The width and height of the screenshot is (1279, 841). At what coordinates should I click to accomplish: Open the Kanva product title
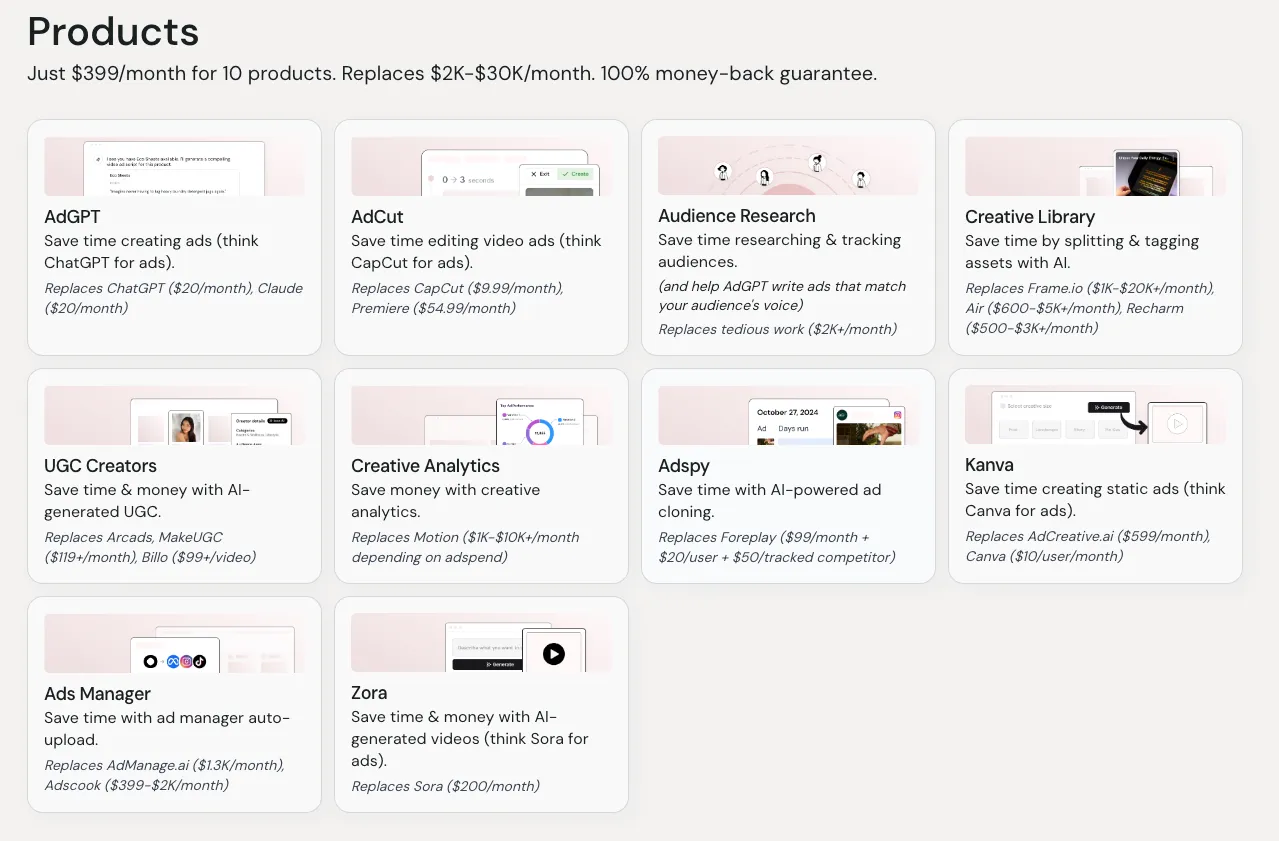(989, 465)
